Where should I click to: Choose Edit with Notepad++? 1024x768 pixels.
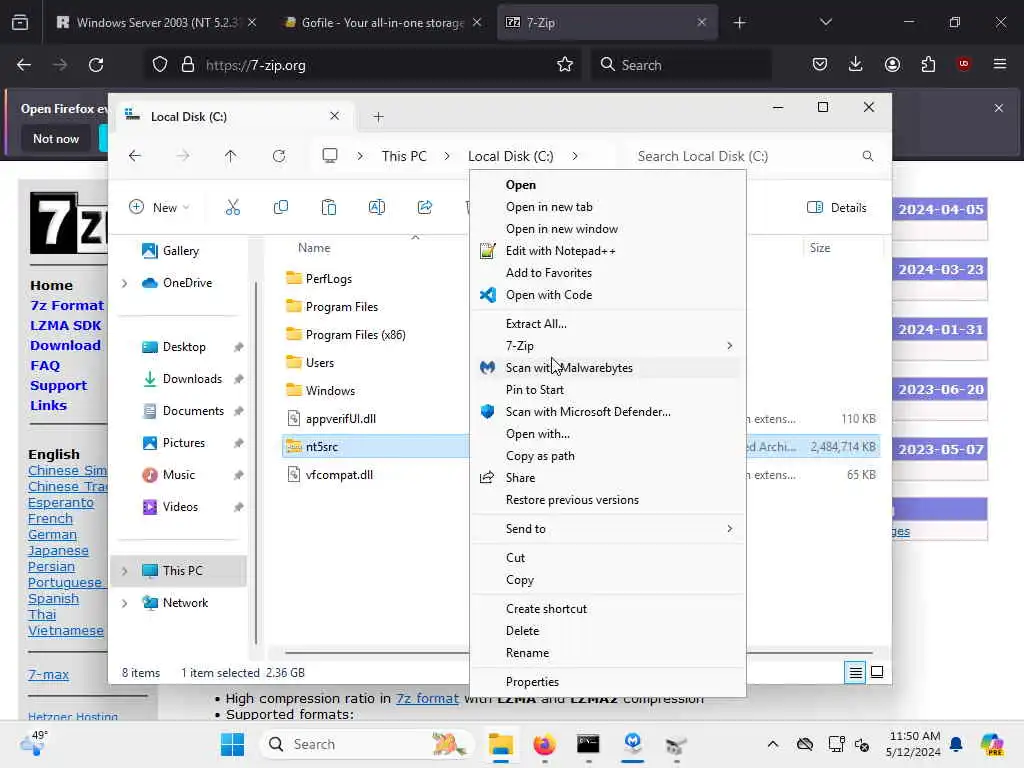click(x=608, y=251)
